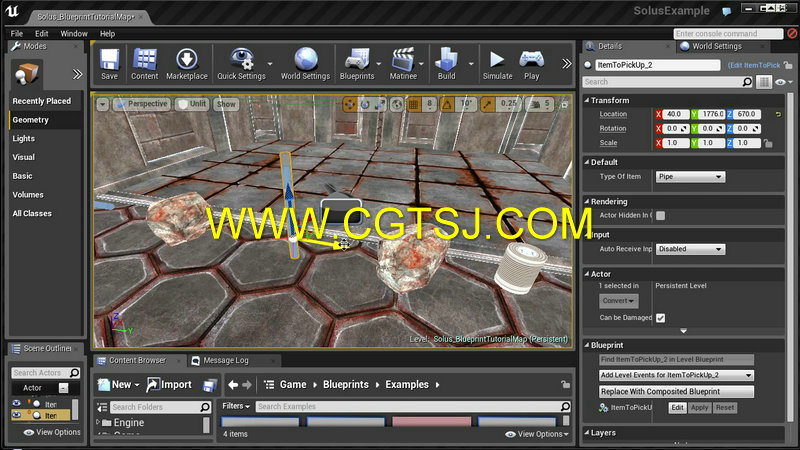The width and height of the screenshot is (800, 450).
Task: Open the Content toolbar button
Action: [144, 64]
